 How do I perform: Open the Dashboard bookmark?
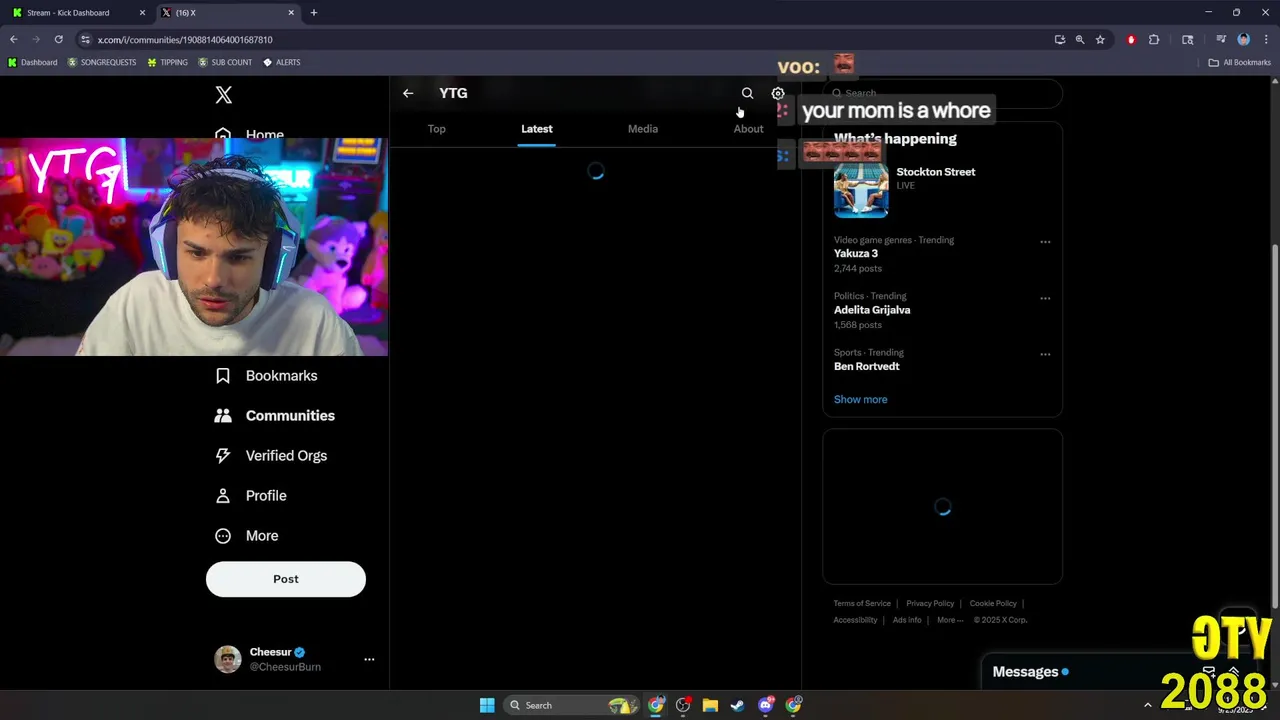32,62
